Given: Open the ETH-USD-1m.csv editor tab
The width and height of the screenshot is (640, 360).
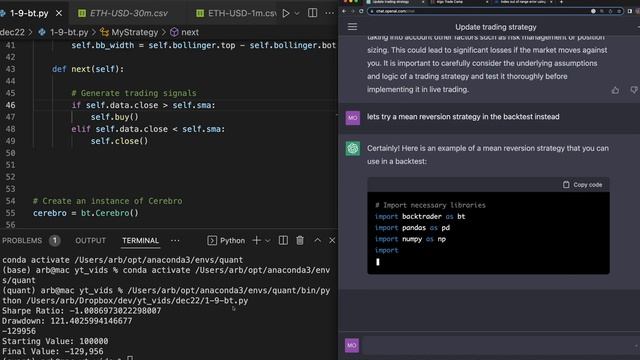Looking at the screenshot, I should coord(237,13).
